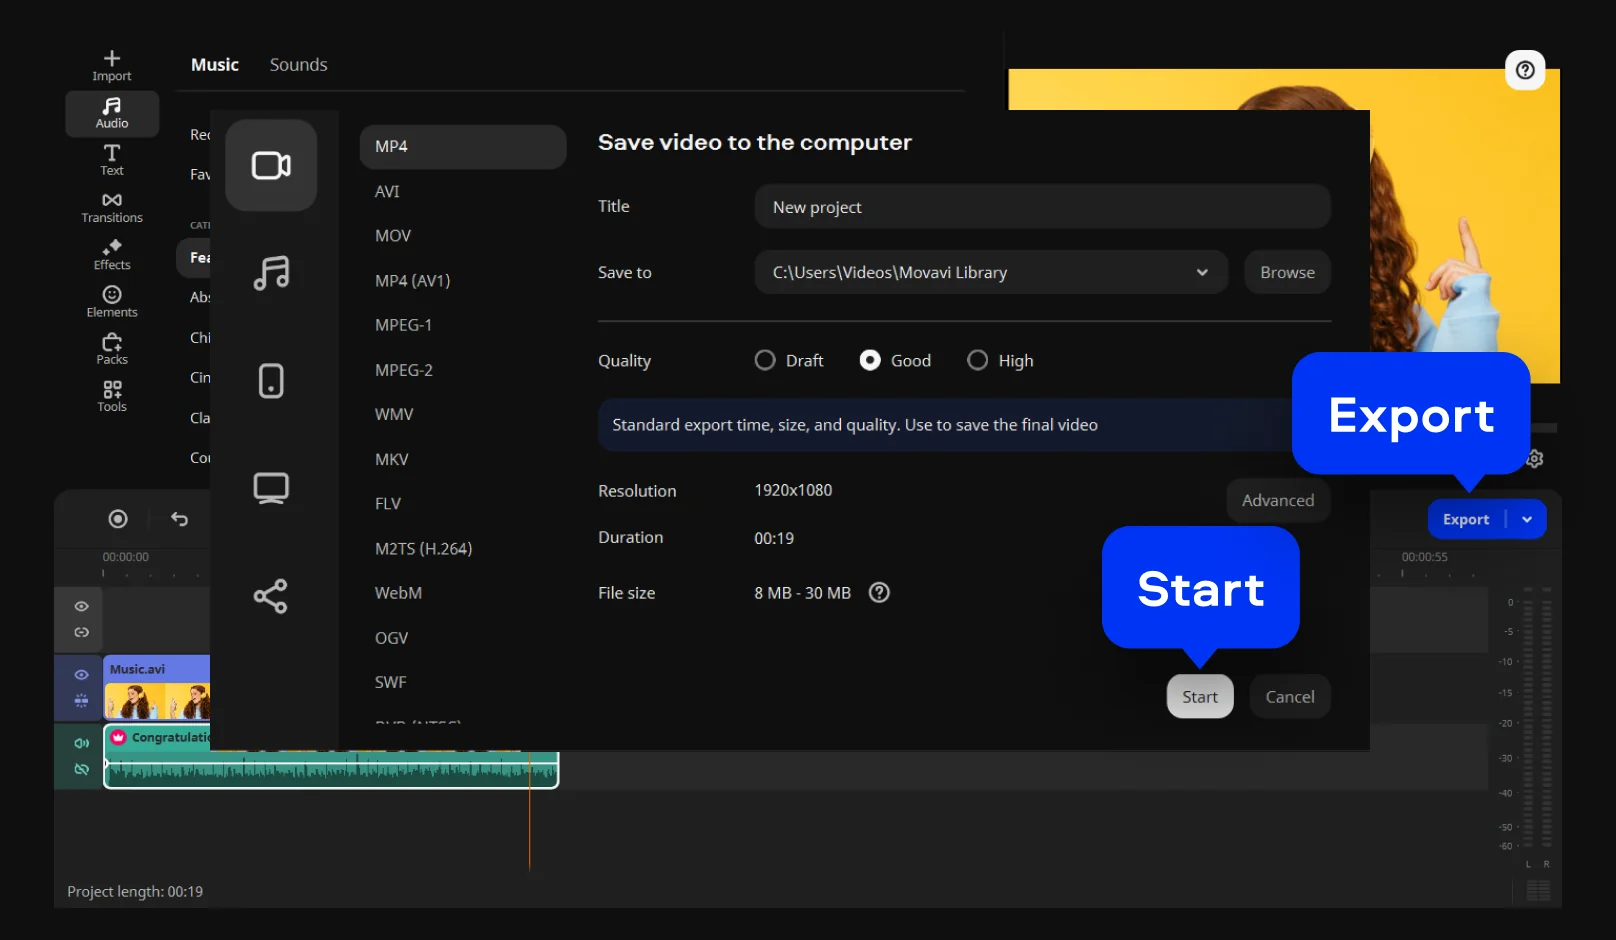Screen dimensions: 1616x940
Task: Click the audio waveform clip on timeline
Action: pyautogui.click(x=330, y=769)
